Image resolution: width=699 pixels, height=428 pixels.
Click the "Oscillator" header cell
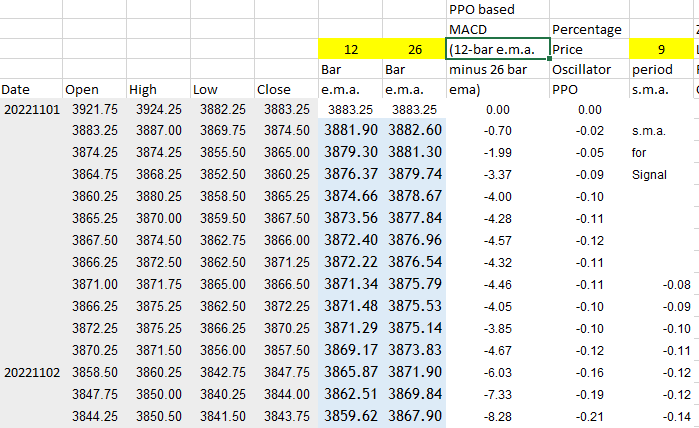587,70
